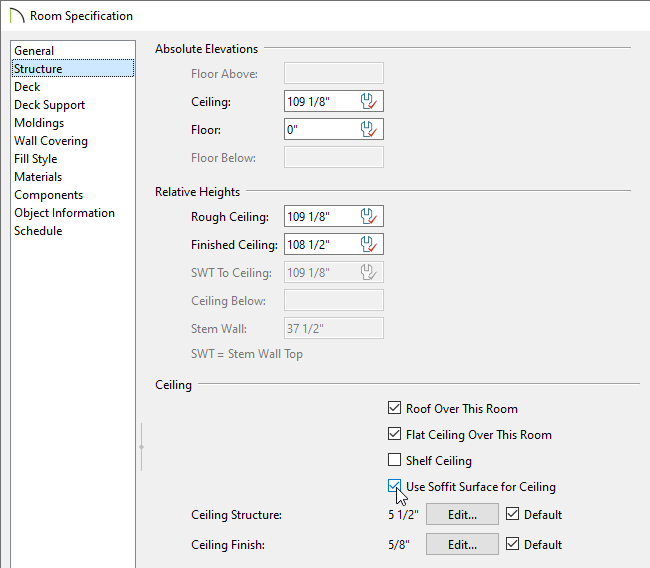This screenshot has height=568, width=650.
Task: Open the General panel
Action: coord(73,51)
